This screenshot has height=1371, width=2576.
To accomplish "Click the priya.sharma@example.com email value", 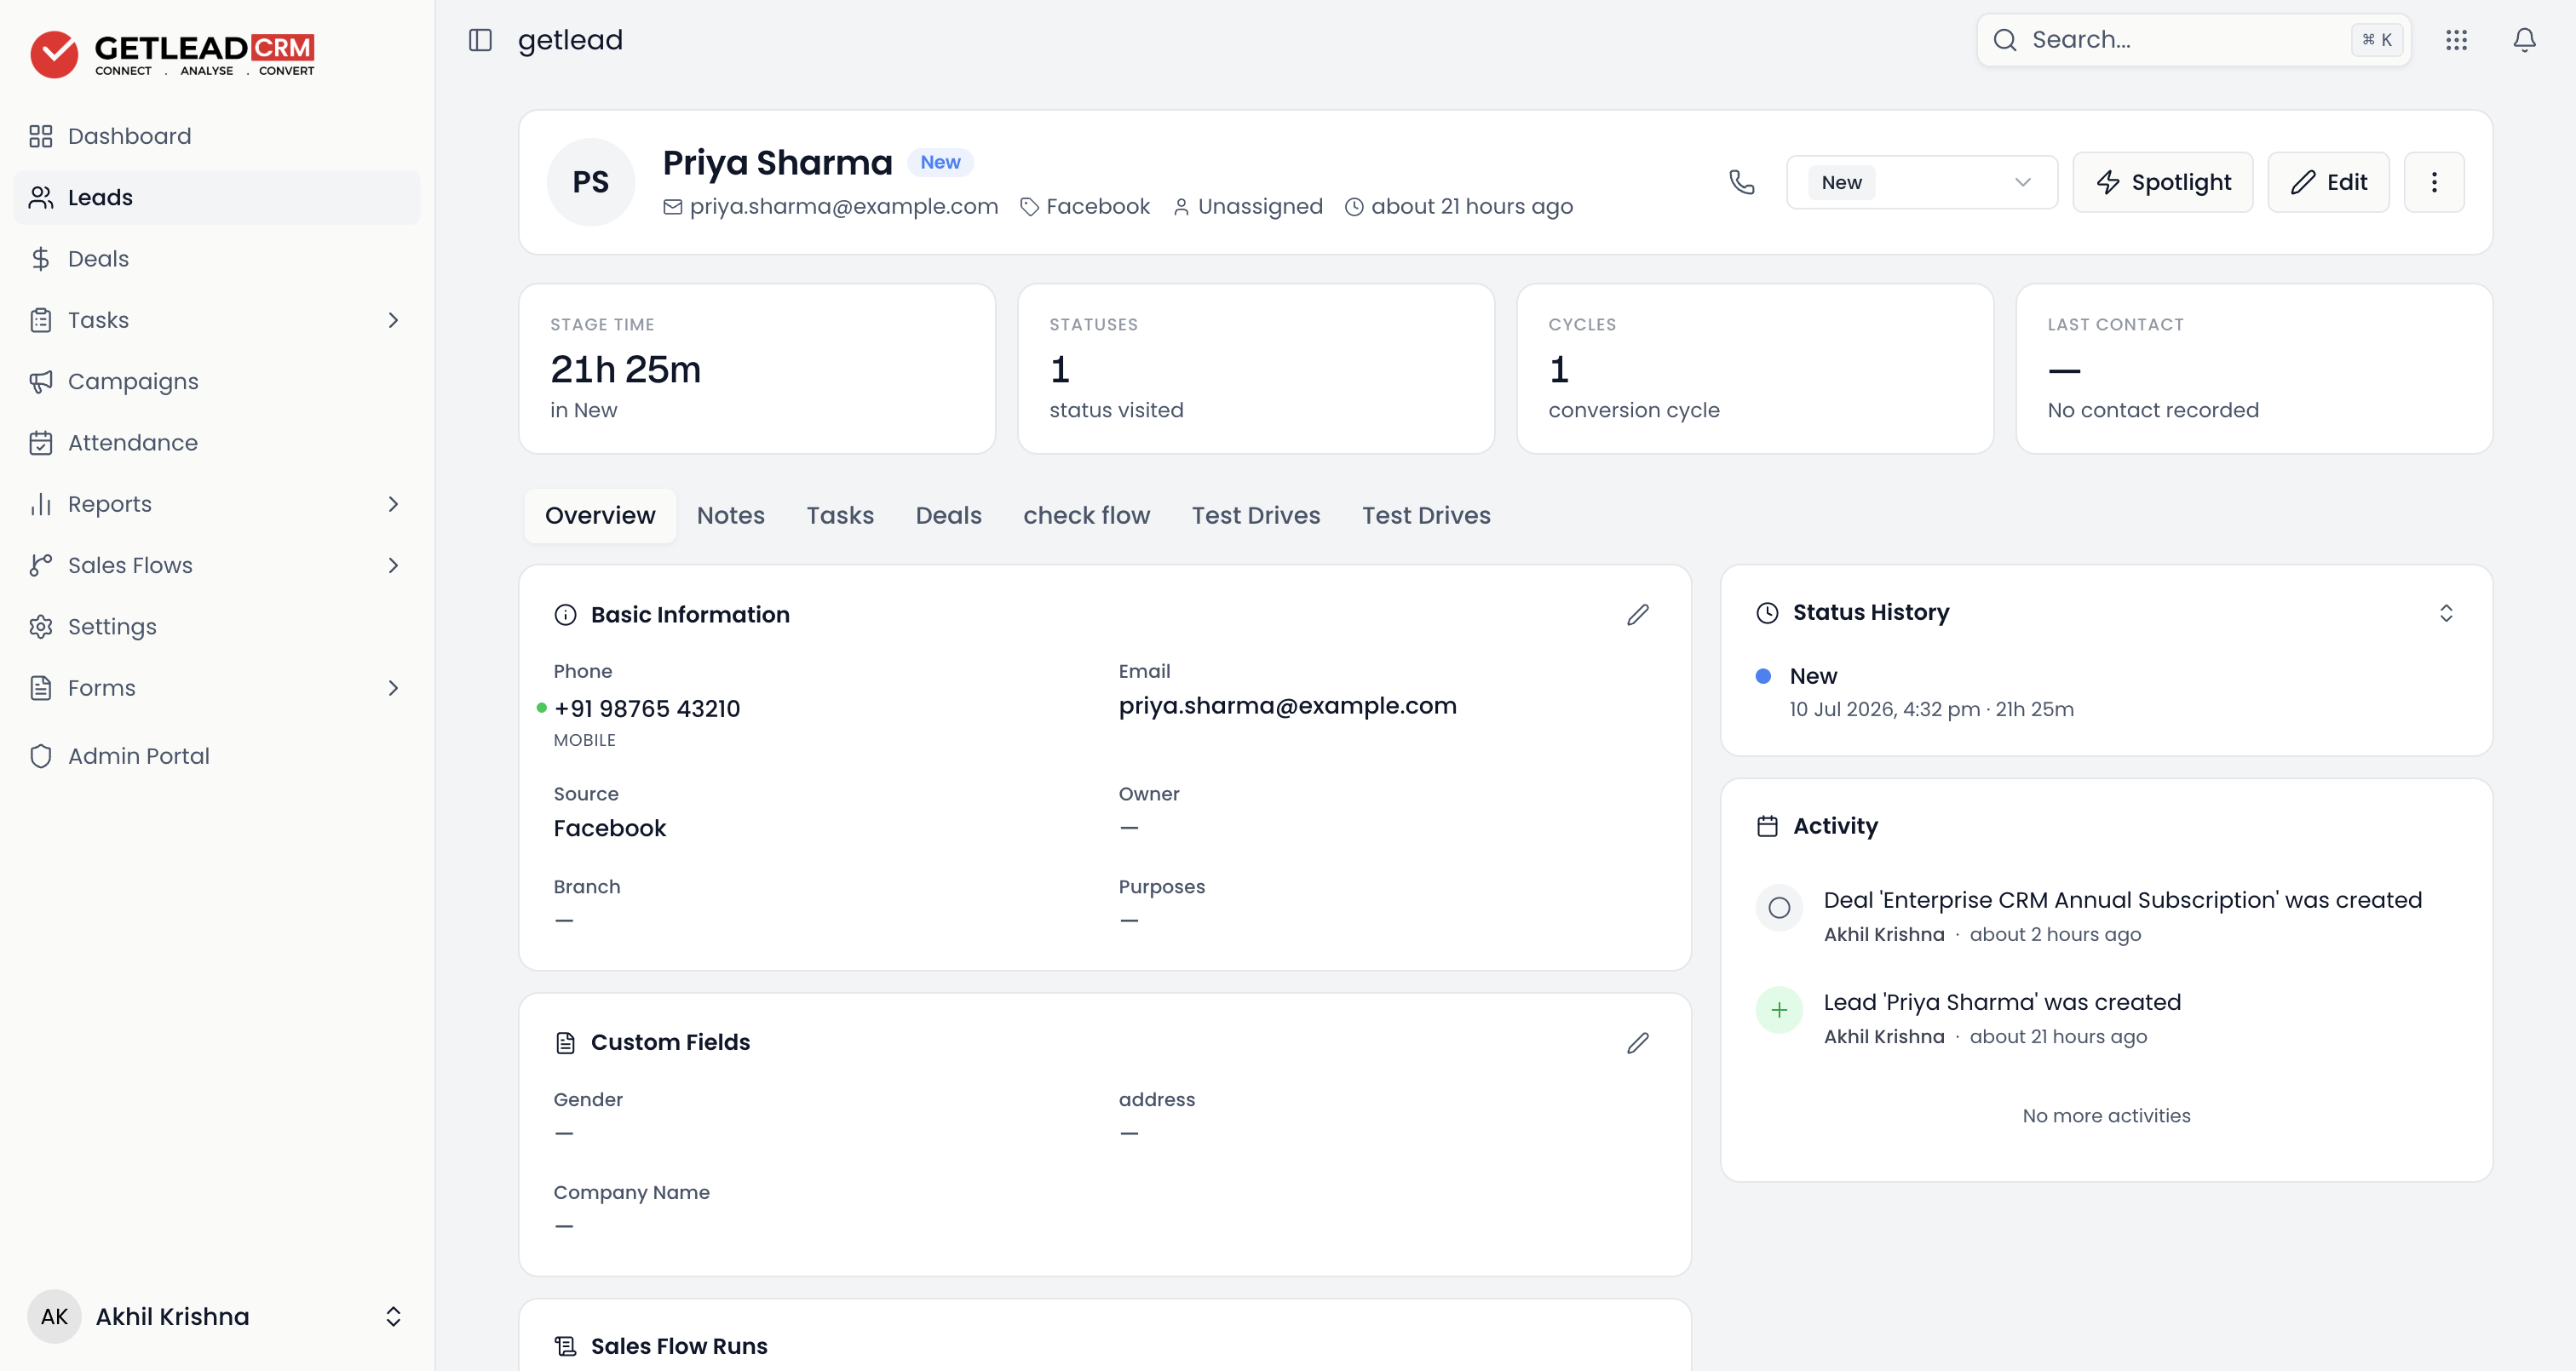I will click(1287, 706).
